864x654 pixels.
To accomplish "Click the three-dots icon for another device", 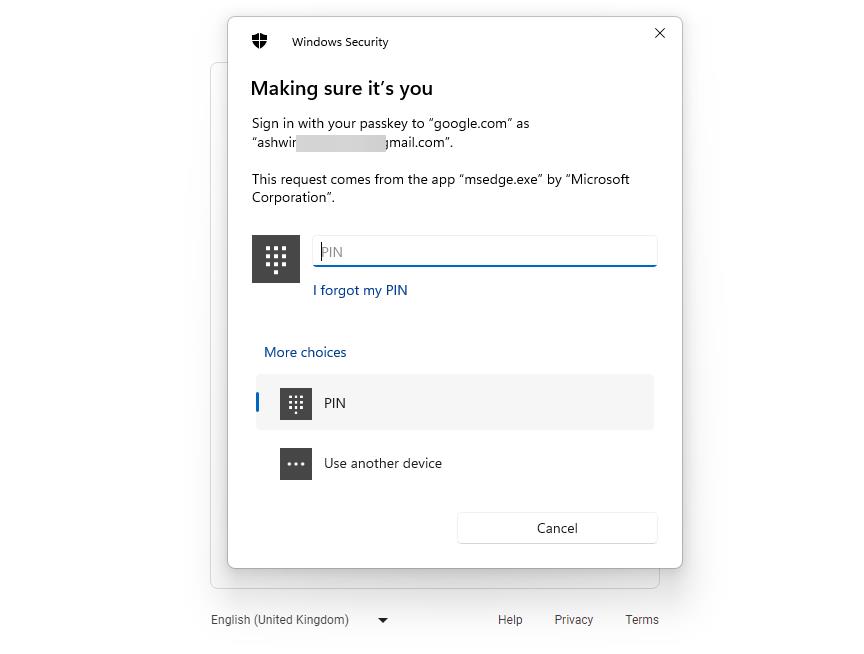I will click(296, 464).
